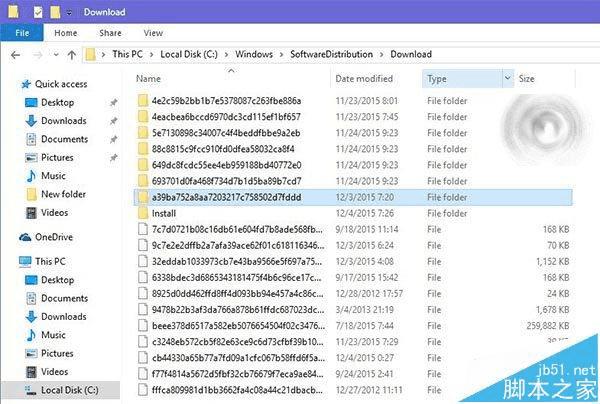Click pin icon beside Pictures
The height and width of the screenshot is (404, 600).
click(x=113, y=158)
